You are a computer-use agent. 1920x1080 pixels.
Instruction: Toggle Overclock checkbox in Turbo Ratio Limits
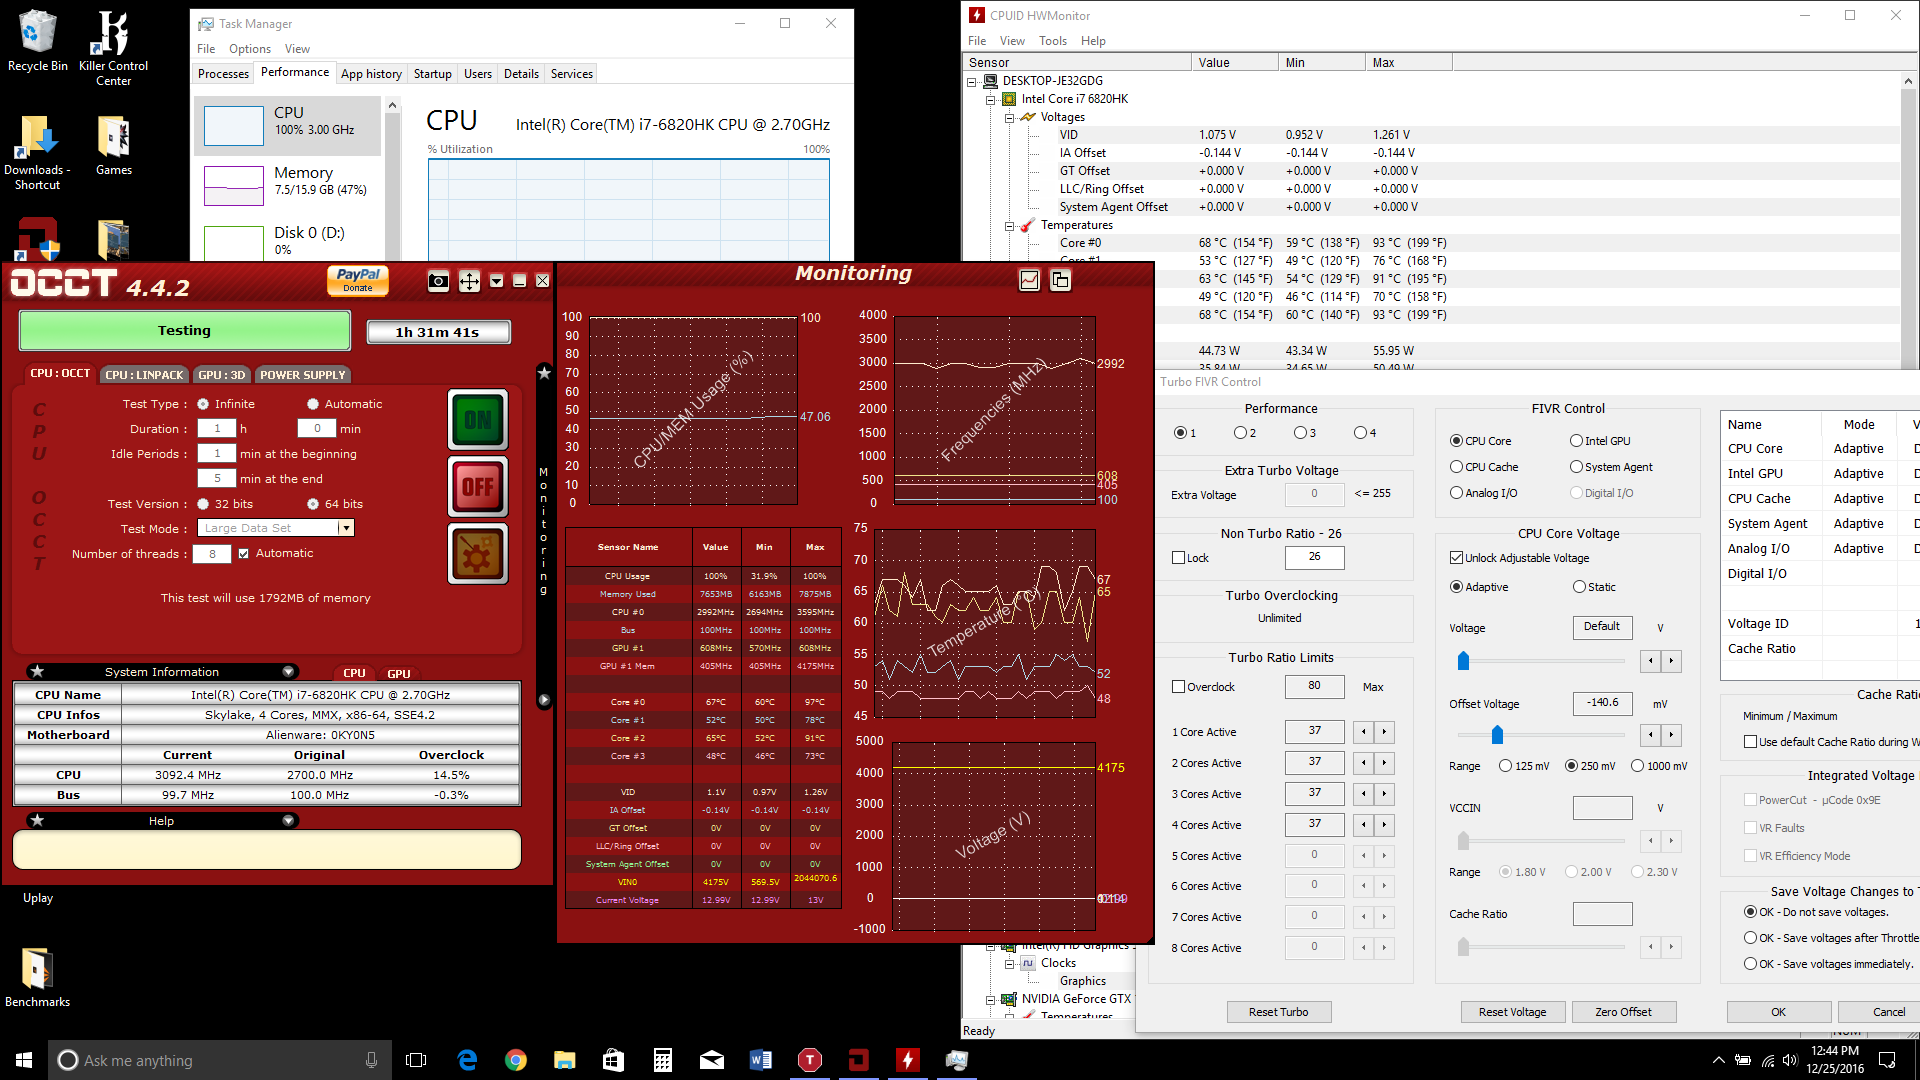click(x=1178, y=687)
